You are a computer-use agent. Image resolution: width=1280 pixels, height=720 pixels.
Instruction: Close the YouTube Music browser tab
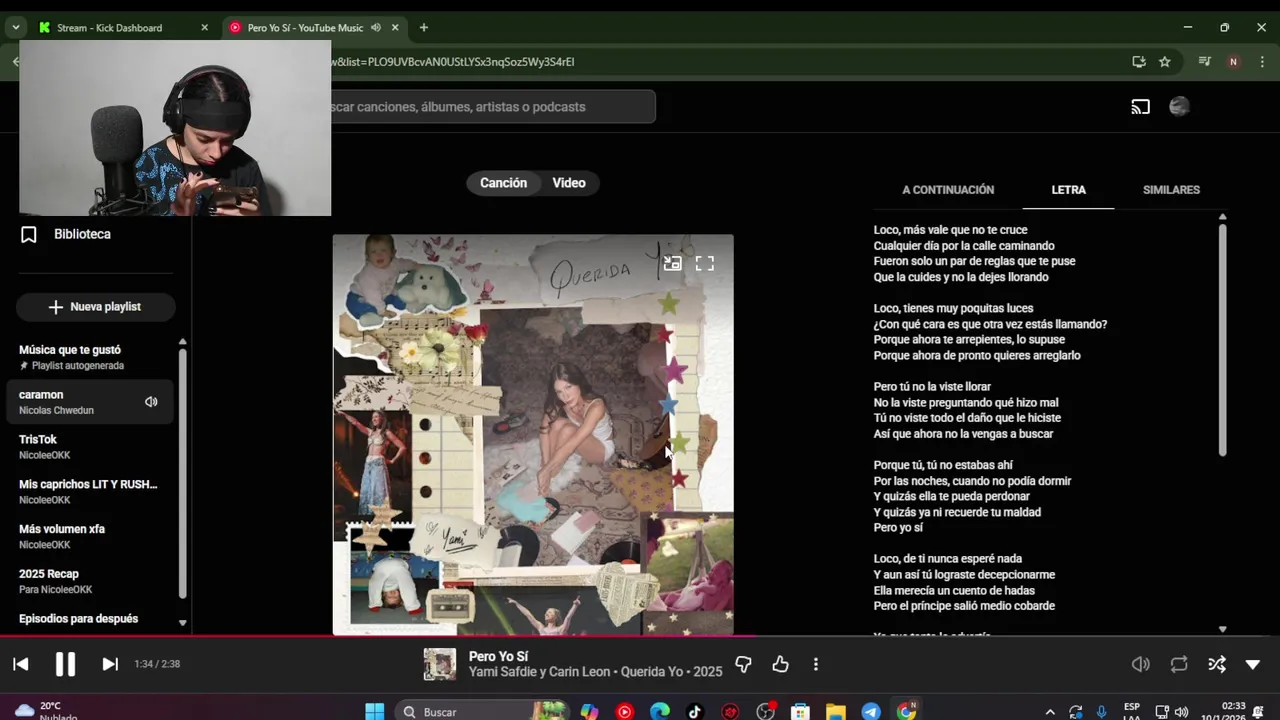click(394, 28)
